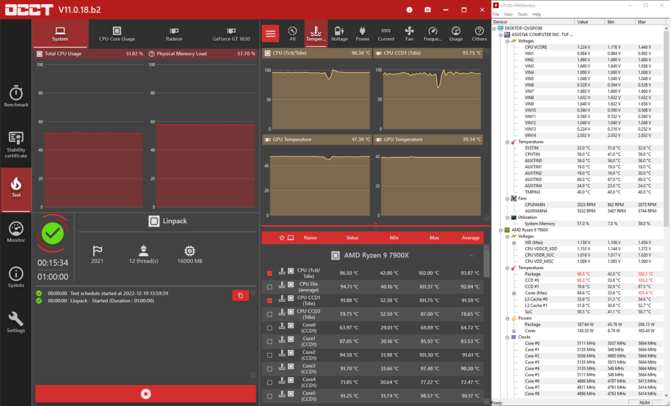This screenshot has height=406, width=670.
Task: Show Usage sensors
Action: (x=456, y=34)
